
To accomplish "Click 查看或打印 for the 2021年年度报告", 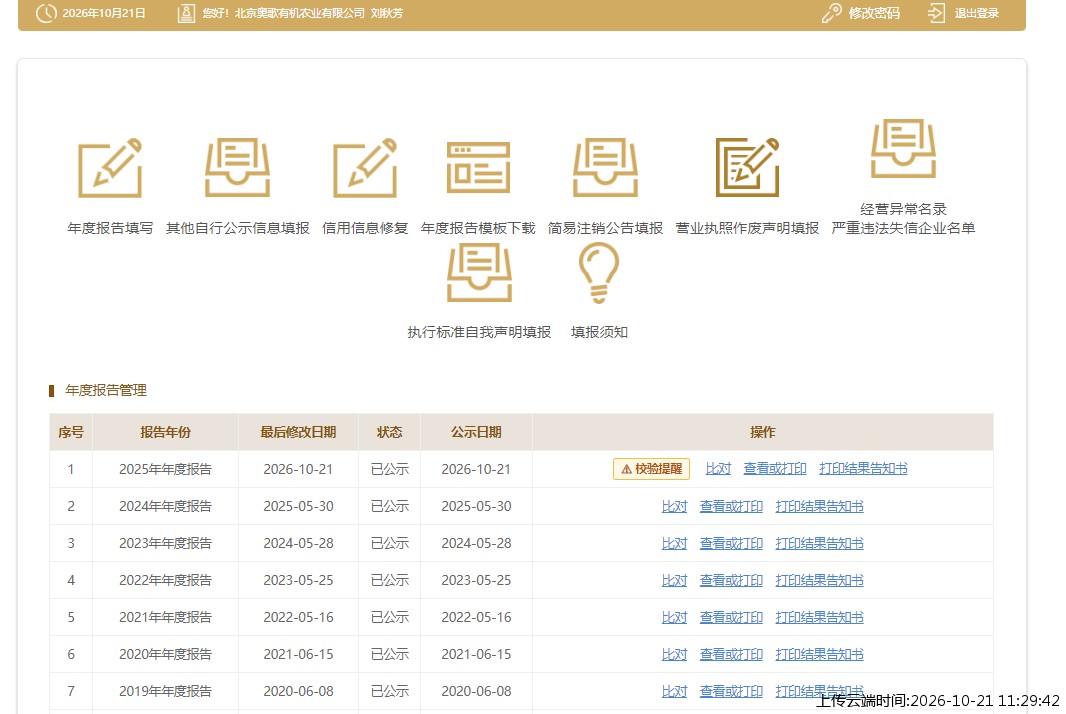I will [x=731, y=617].
